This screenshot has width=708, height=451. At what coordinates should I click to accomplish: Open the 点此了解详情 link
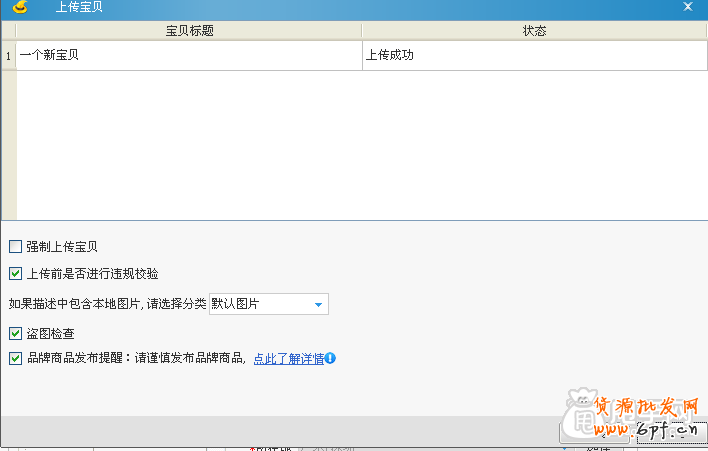[x=288, y=358]
